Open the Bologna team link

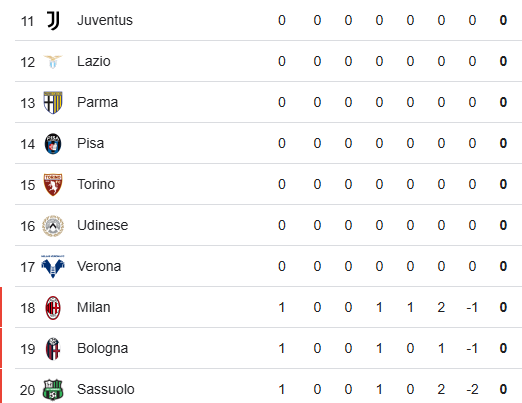(x=103, y=348)
